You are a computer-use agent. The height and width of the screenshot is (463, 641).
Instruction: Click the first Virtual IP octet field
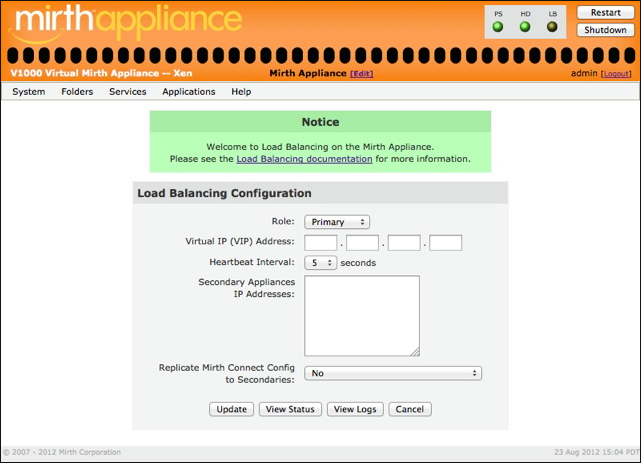click(x=320, y=243)
